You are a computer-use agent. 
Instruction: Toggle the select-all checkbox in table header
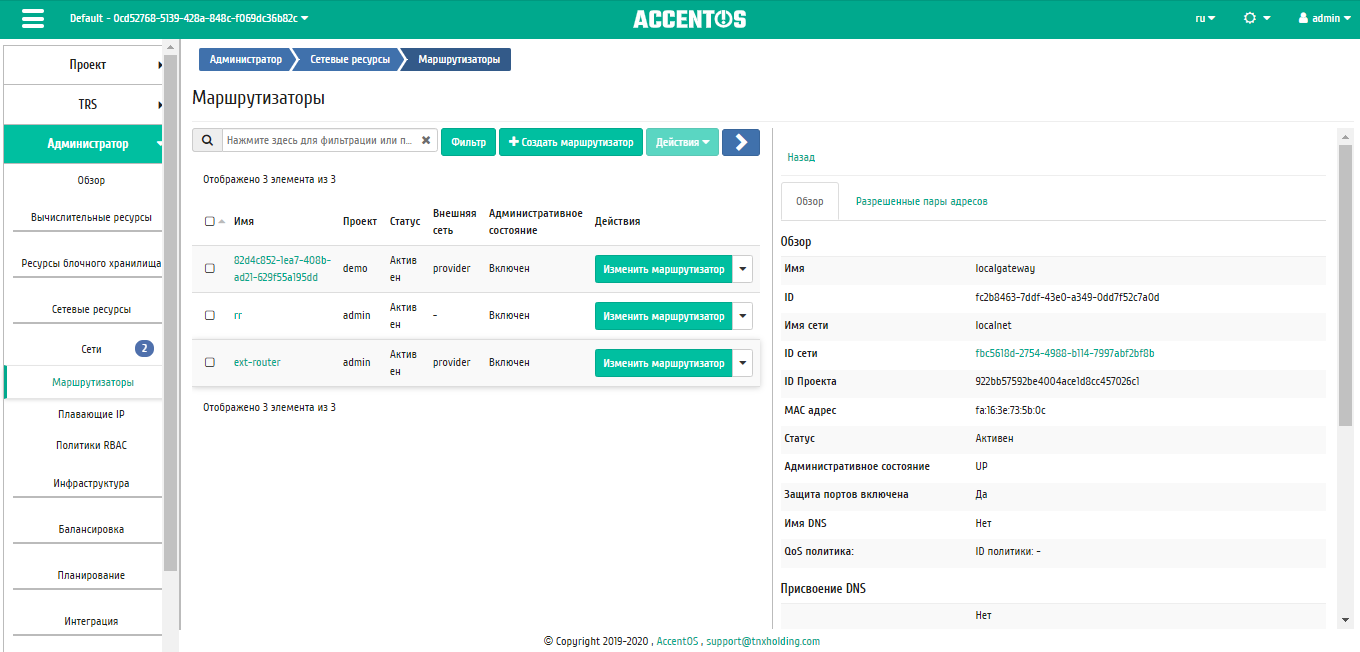click(209, 222)
